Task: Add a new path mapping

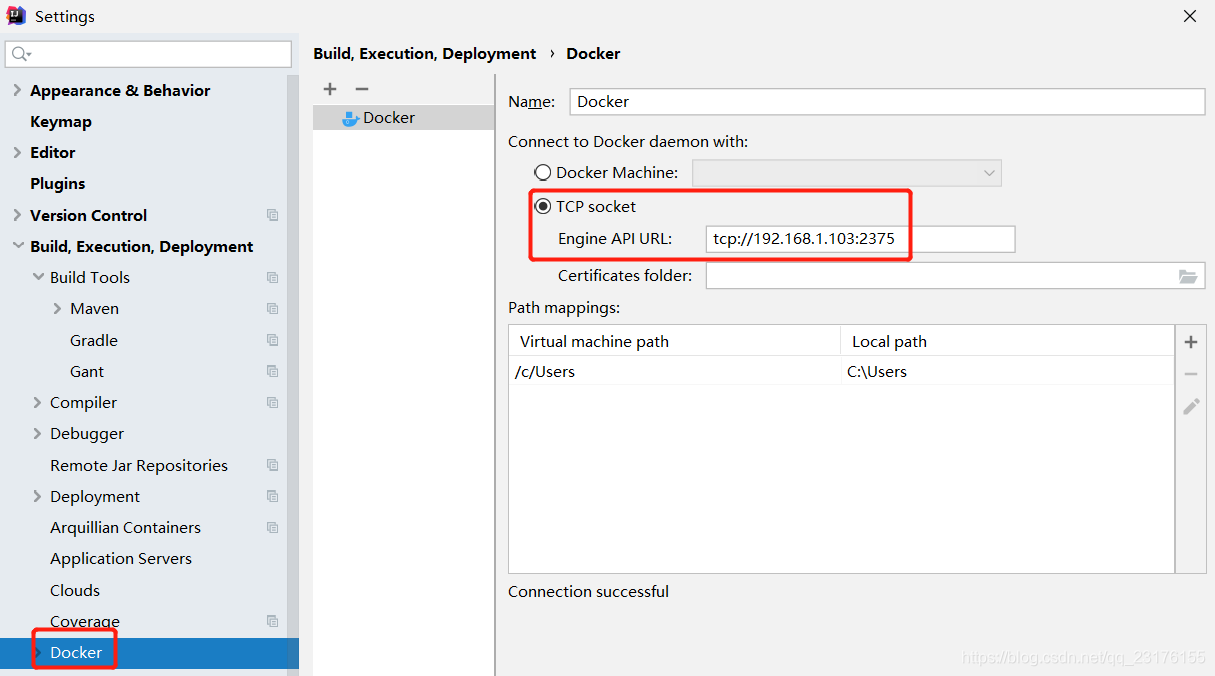Action: pos(1190,342)
